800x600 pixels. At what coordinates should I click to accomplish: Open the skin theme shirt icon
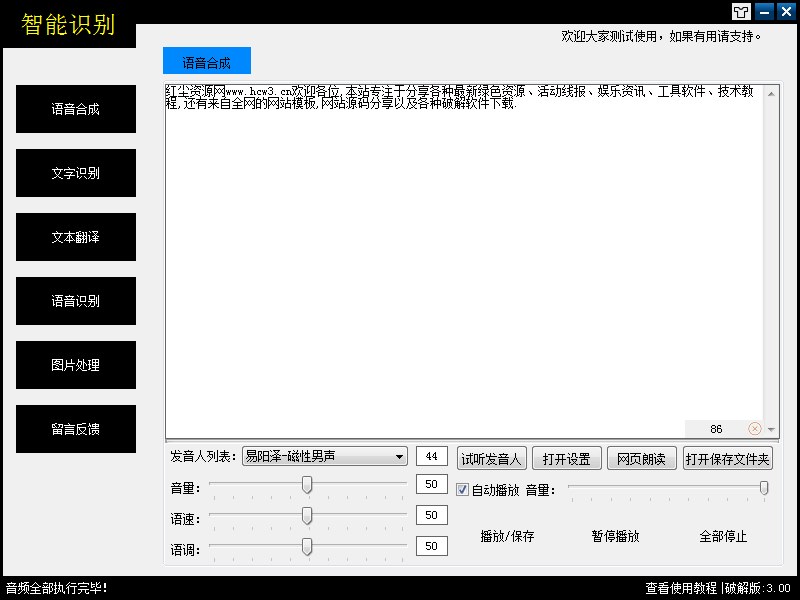click(x=741, y=11)
